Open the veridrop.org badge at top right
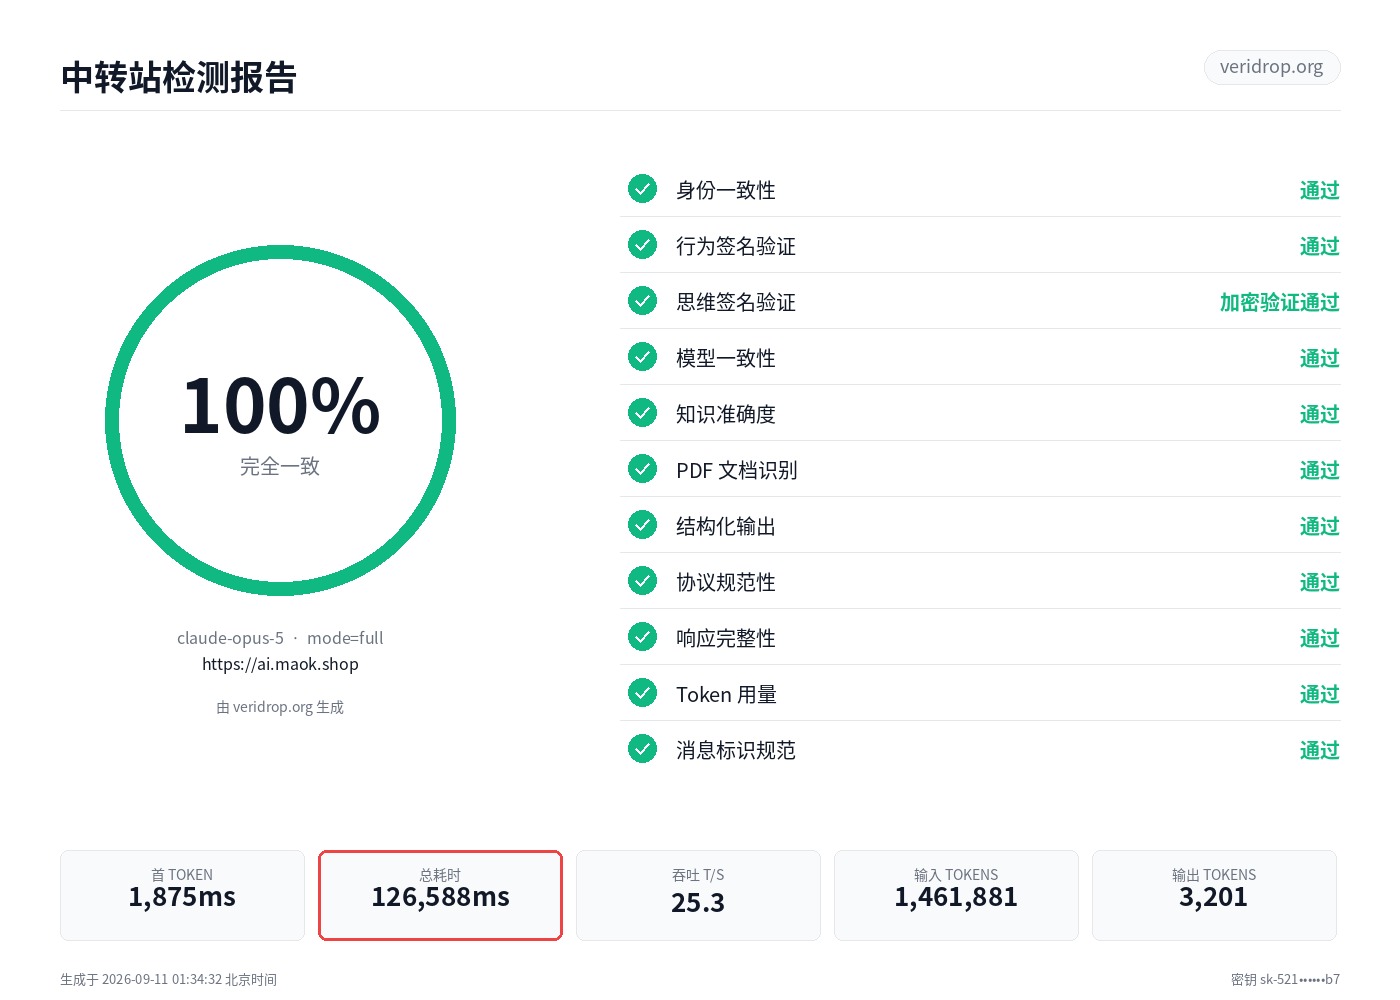Image resolution: width=1400 pixels, height=1000 pixels. click(x=1271, y=67)
